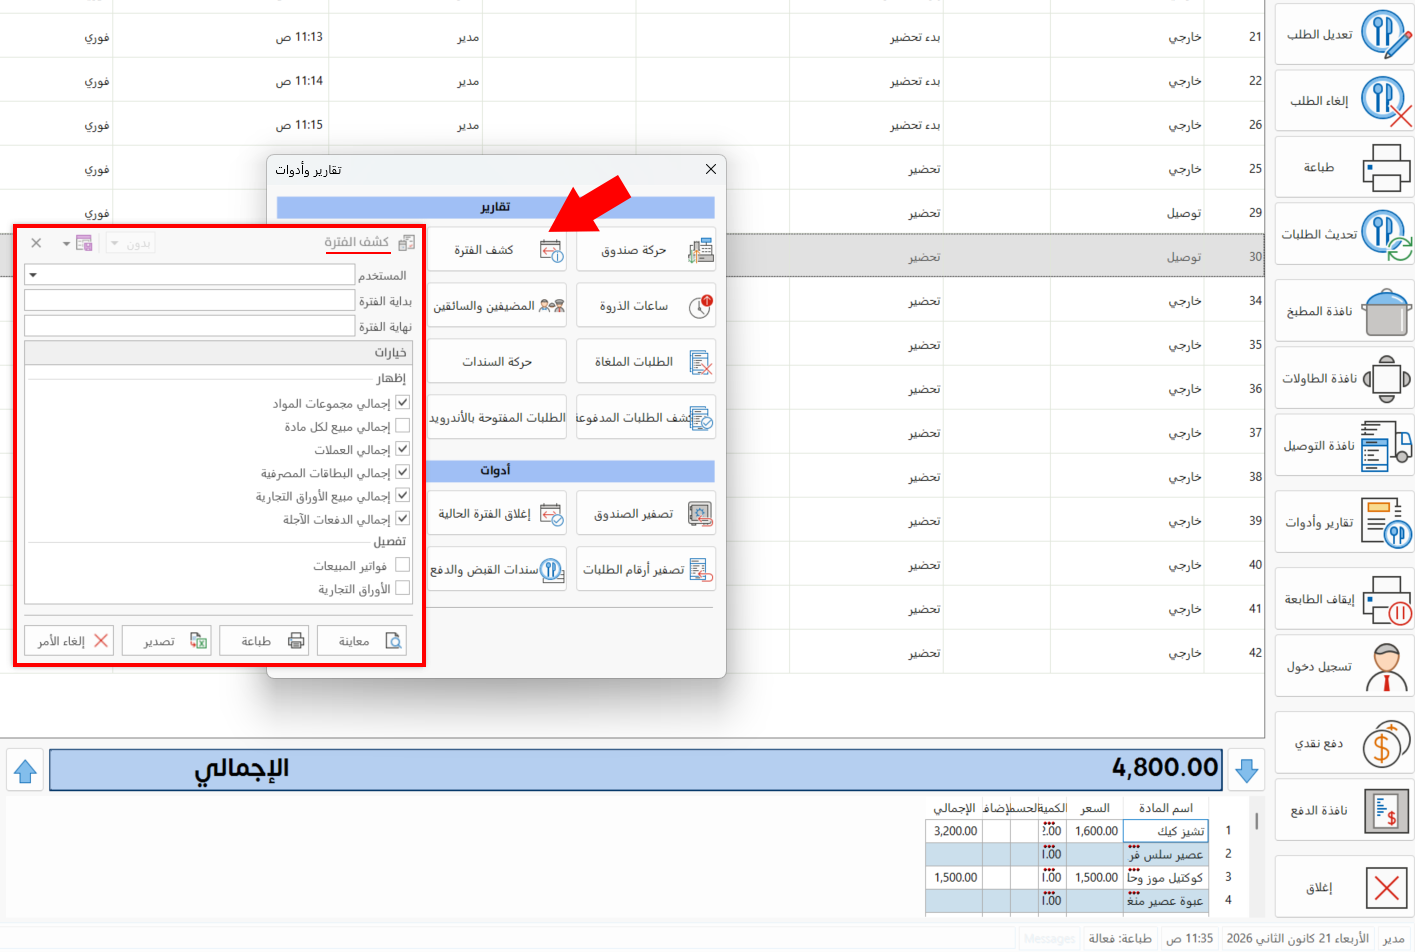Expand the layout icon dropdown arrow in panel header
The height and width of the screenshot is (952, 1415).
click(x=66, y=244)
